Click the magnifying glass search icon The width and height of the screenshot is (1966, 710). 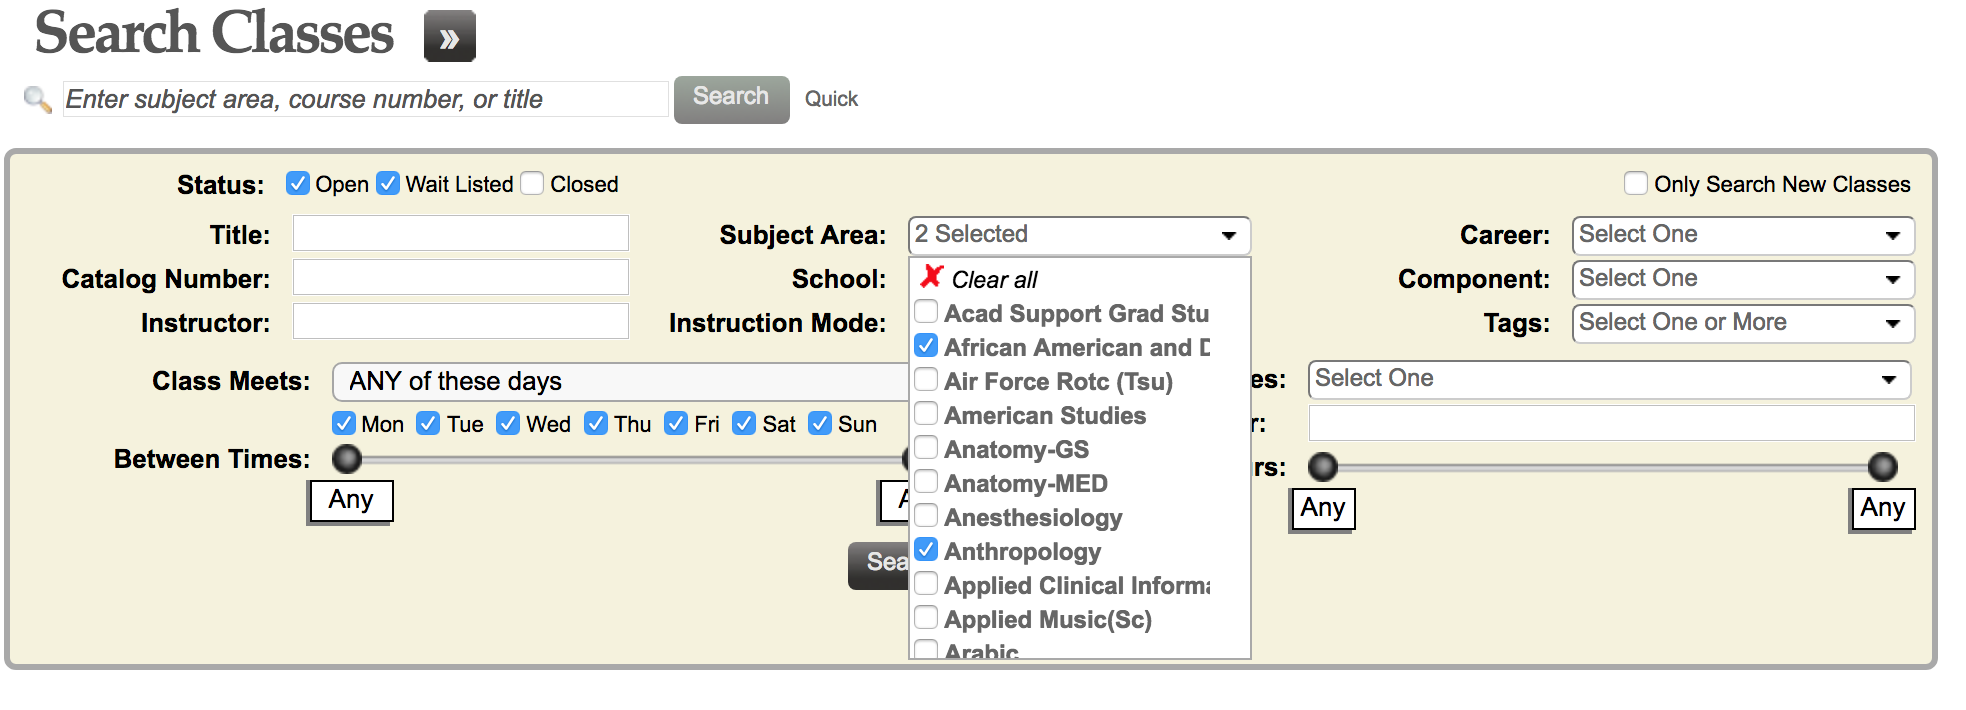pyautogui.click(x=37, y=99)
